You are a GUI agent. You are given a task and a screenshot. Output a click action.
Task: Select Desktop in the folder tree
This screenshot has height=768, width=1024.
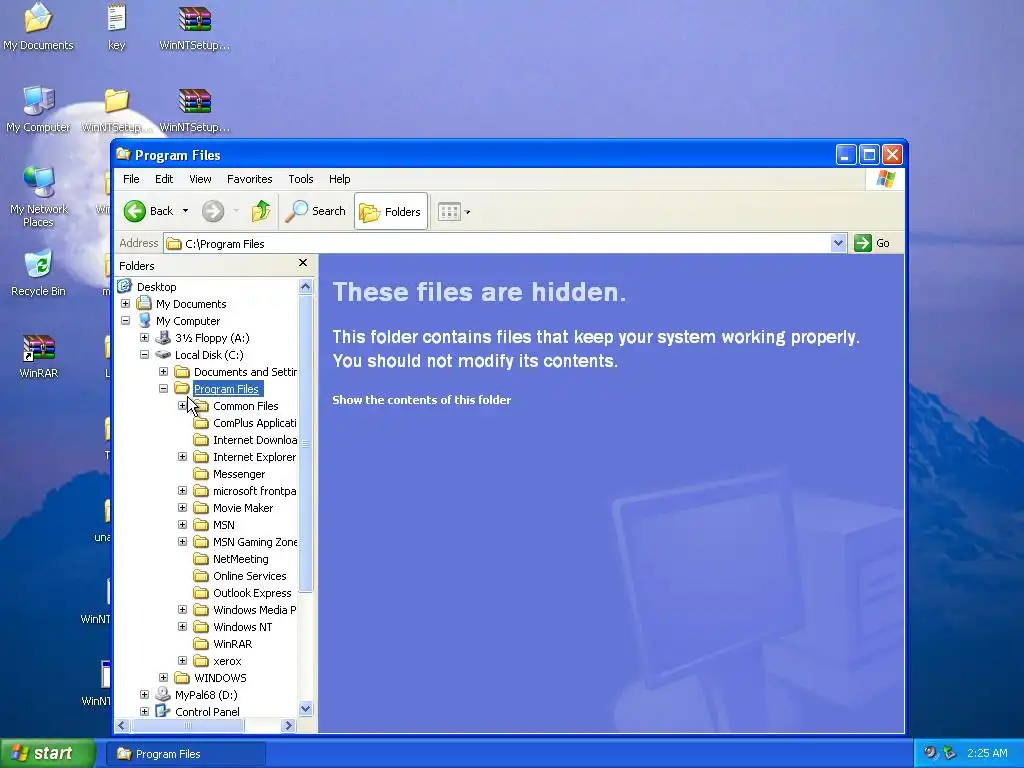157,287
